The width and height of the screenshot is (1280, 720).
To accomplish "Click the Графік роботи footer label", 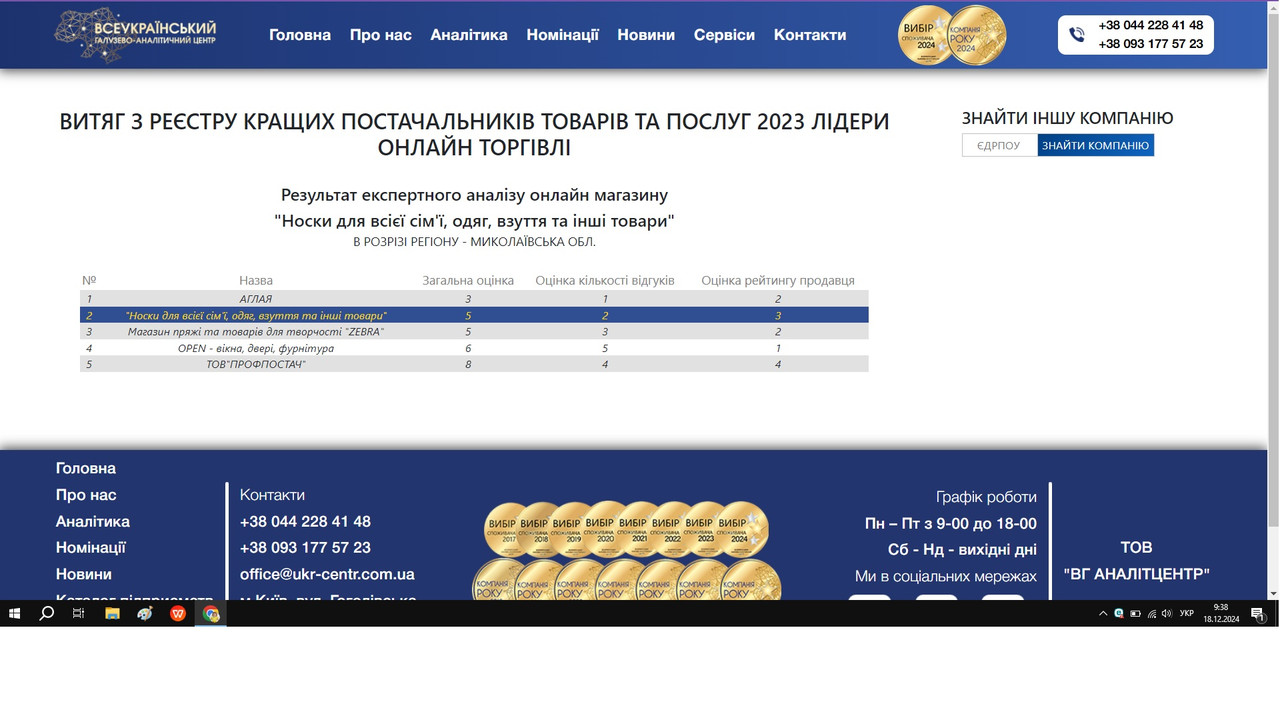I will pyautogui.click(x=986, y=497).
